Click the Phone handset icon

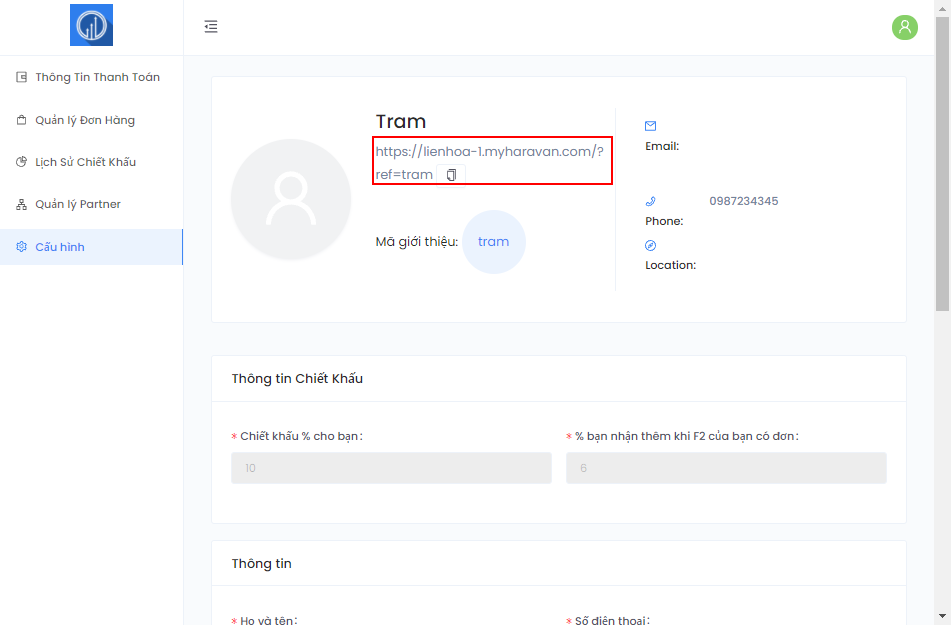pyautogui.click(x=650, y=201)
